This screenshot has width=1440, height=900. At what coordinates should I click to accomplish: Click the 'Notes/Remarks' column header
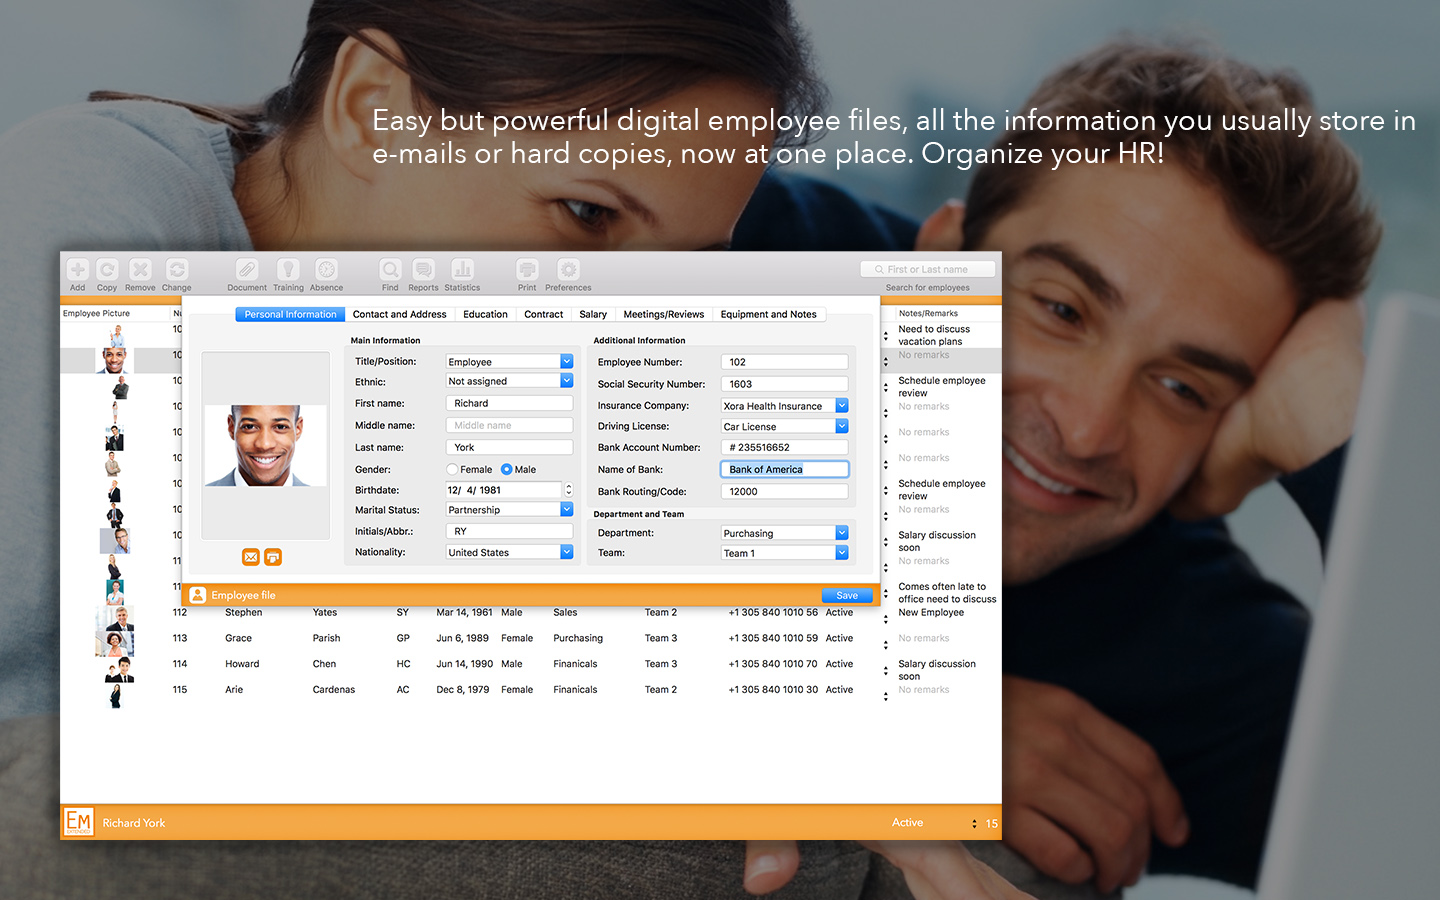point(928,313)
